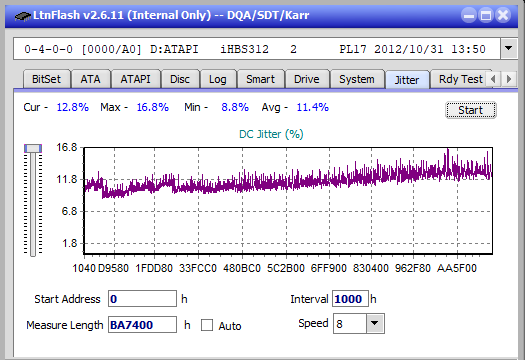Click the Cur 12.8% value
The image size is (525, 360).
(x=72, y=107)
